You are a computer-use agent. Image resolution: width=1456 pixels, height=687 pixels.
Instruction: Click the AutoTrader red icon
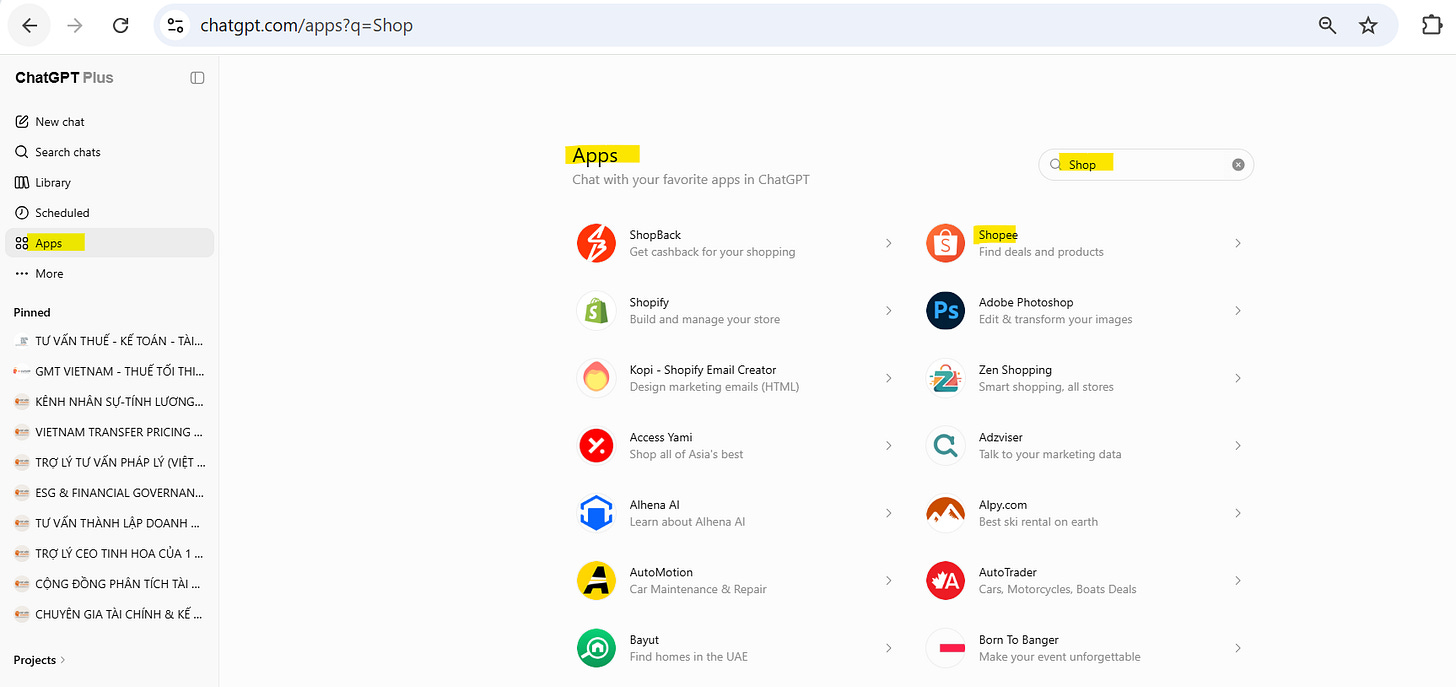point(945,581)
